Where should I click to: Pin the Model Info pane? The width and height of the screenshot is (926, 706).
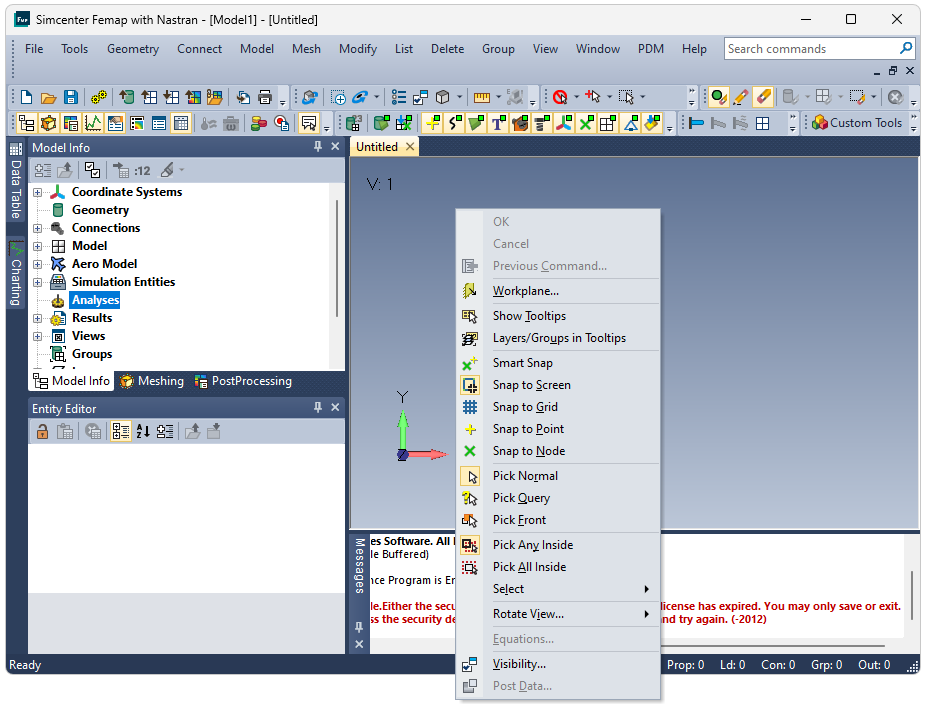(318, 147)
